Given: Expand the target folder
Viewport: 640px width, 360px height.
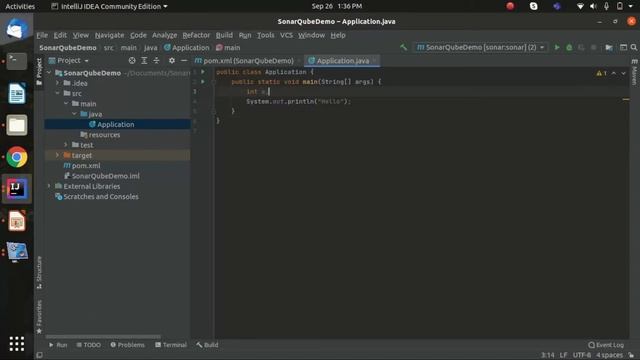Looking at the screenshot, I should (58, 155).
